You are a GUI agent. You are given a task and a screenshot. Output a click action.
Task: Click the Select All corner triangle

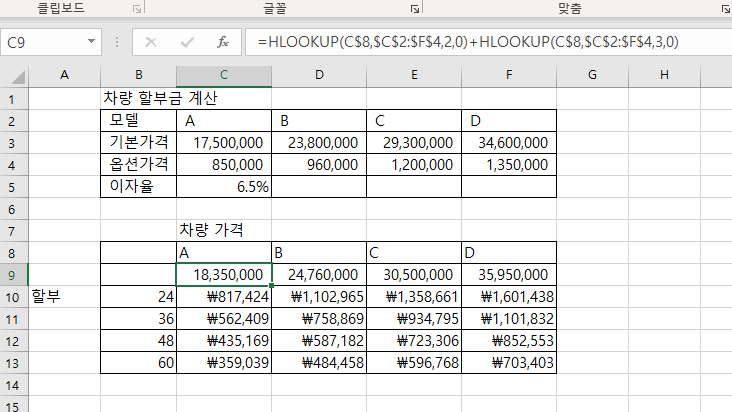pos(18,76)
